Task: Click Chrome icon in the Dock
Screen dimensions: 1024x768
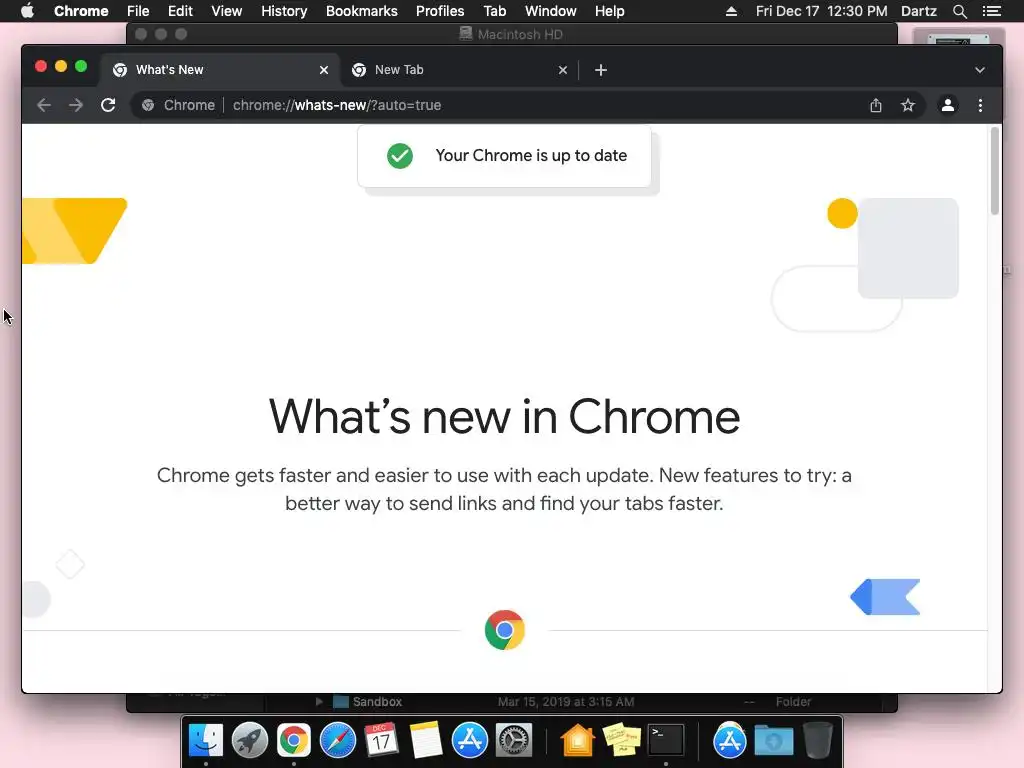Action: coord(293,741)
